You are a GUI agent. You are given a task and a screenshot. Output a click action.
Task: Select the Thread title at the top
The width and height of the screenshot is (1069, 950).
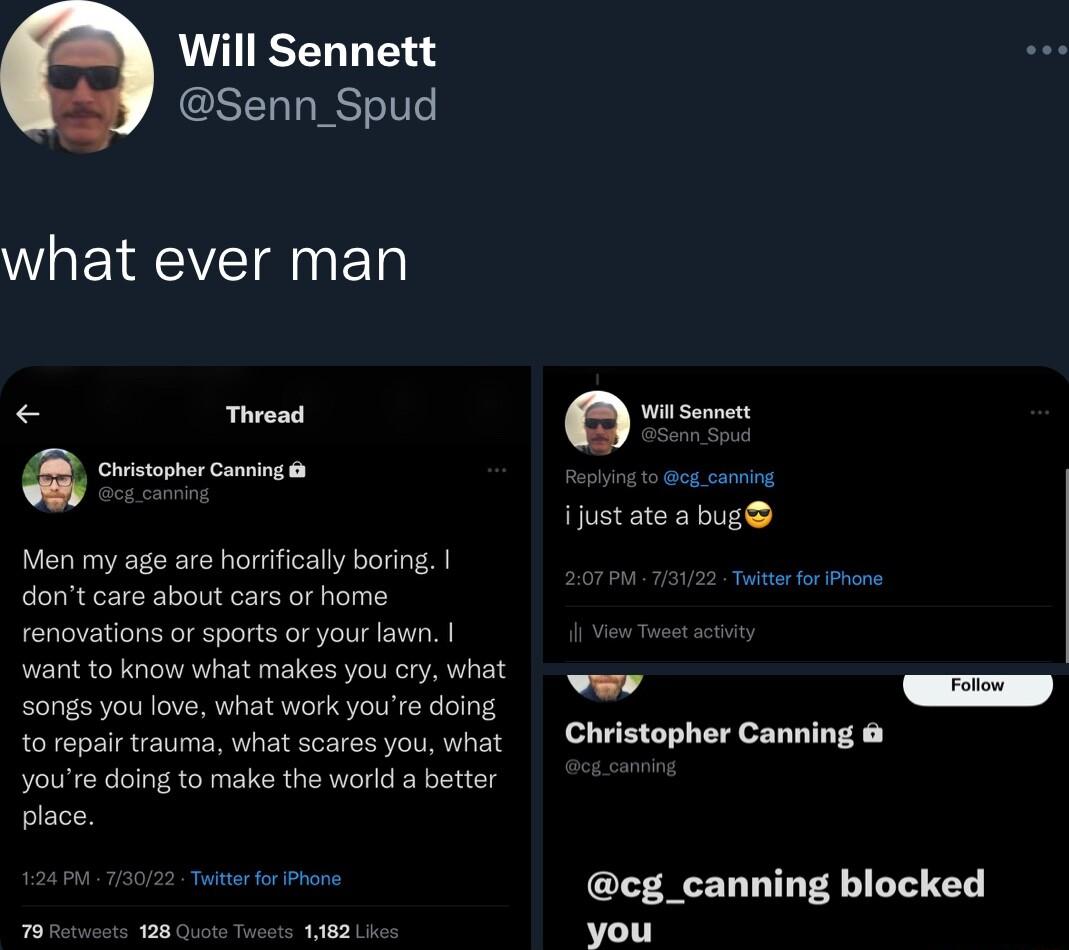264,414
